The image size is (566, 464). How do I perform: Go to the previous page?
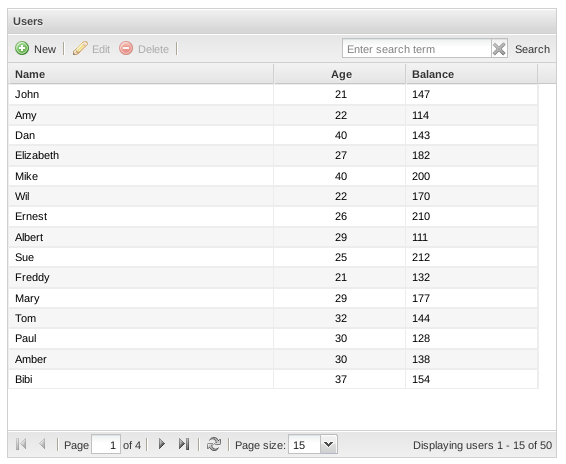coord(42,444)
